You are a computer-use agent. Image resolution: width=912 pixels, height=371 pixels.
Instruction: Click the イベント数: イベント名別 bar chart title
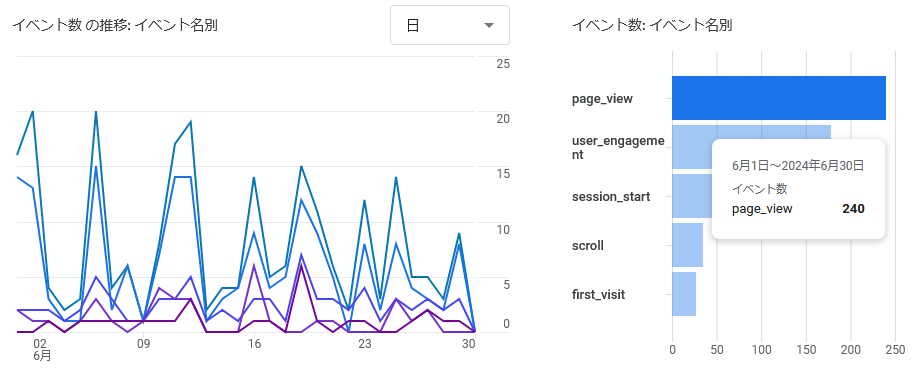coord(652,25)
